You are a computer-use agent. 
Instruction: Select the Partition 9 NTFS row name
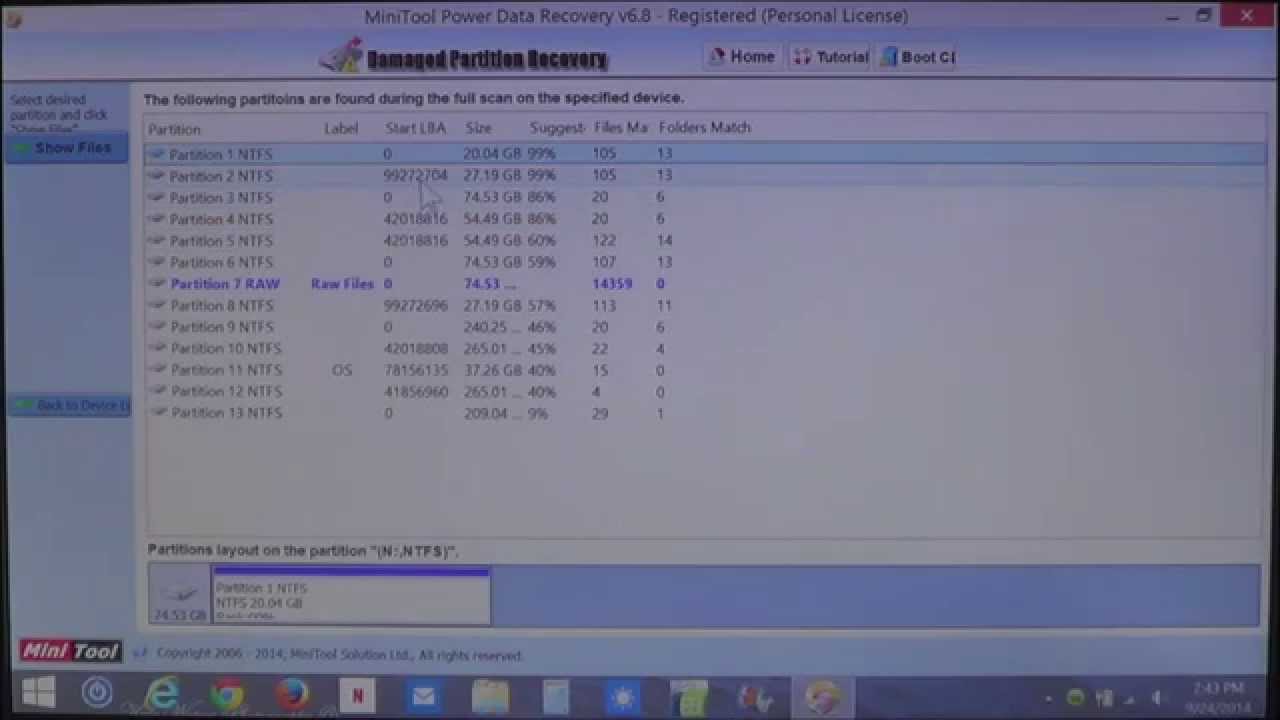[221, 327]
